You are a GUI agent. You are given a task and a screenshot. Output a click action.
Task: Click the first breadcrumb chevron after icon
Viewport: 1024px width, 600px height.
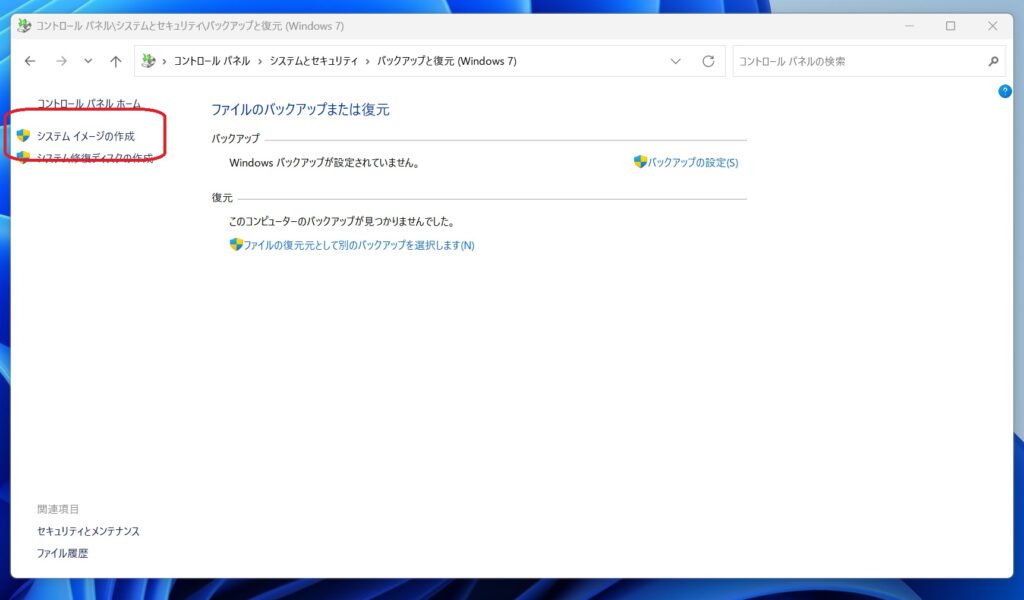click(x=164, y=61)
